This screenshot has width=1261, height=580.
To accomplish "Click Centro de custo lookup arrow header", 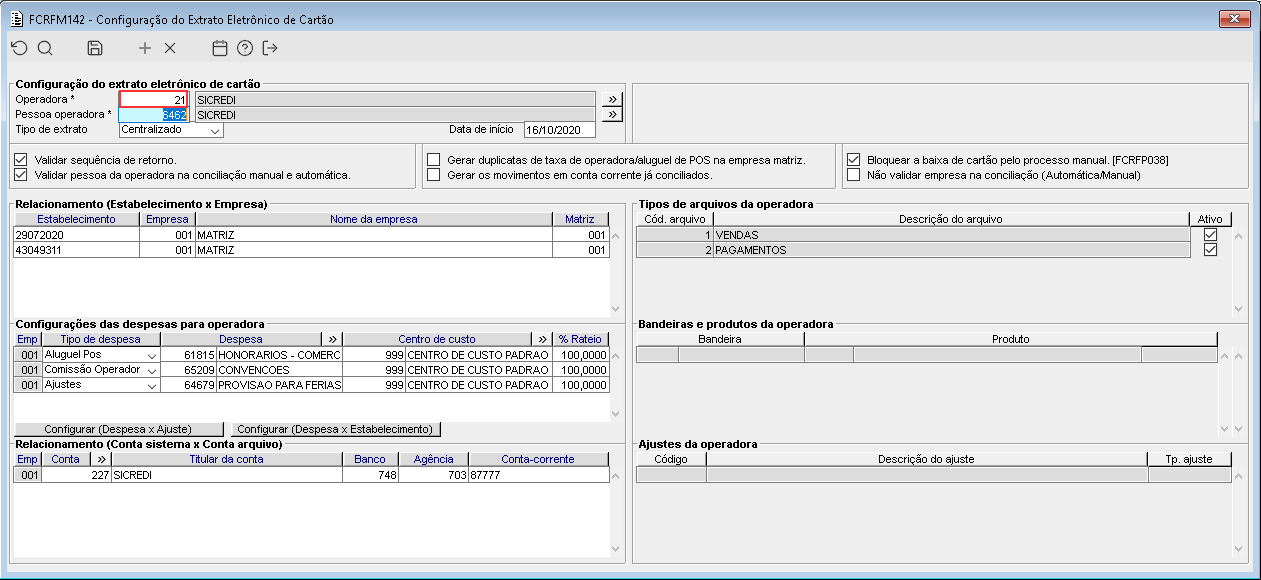I will [542, 339].
